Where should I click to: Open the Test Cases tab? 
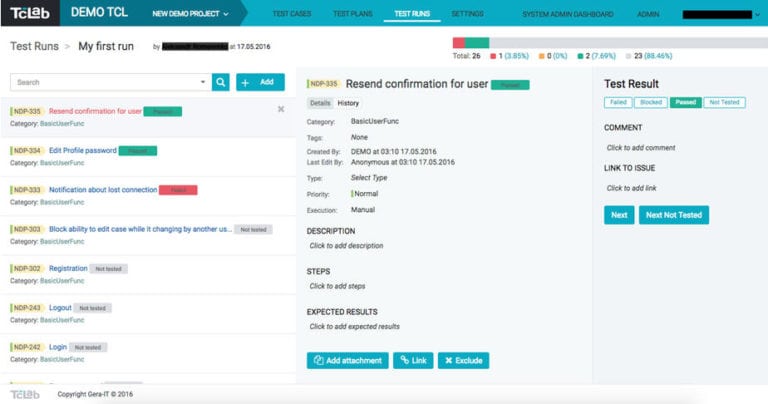coord(291,14)
